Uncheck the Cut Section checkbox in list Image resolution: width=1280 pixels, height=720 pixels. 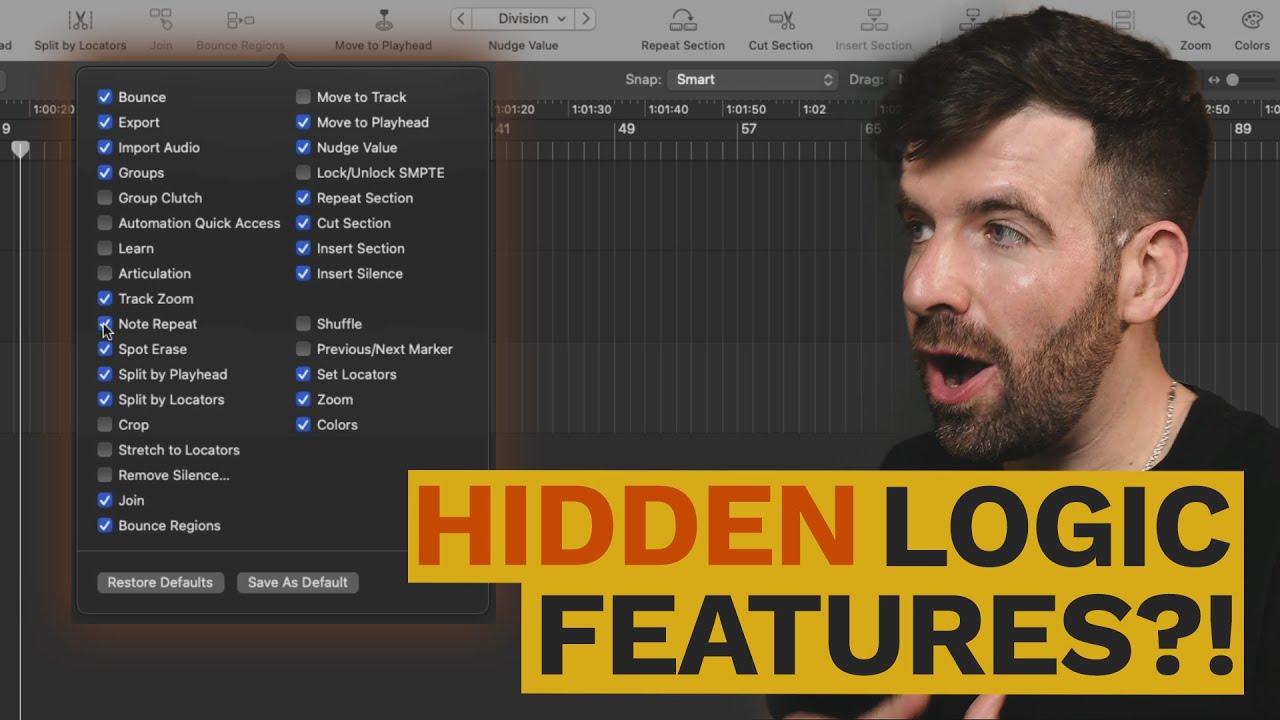(303, 223)
